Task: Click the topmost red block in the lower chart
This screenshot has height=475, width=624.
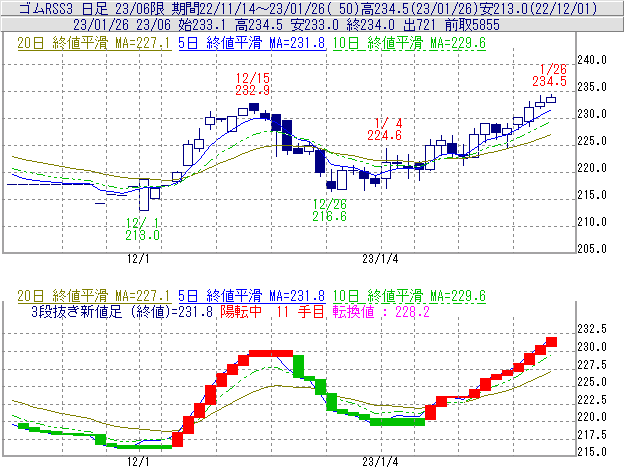Action: pyautogui.click(x=551, y=342)
